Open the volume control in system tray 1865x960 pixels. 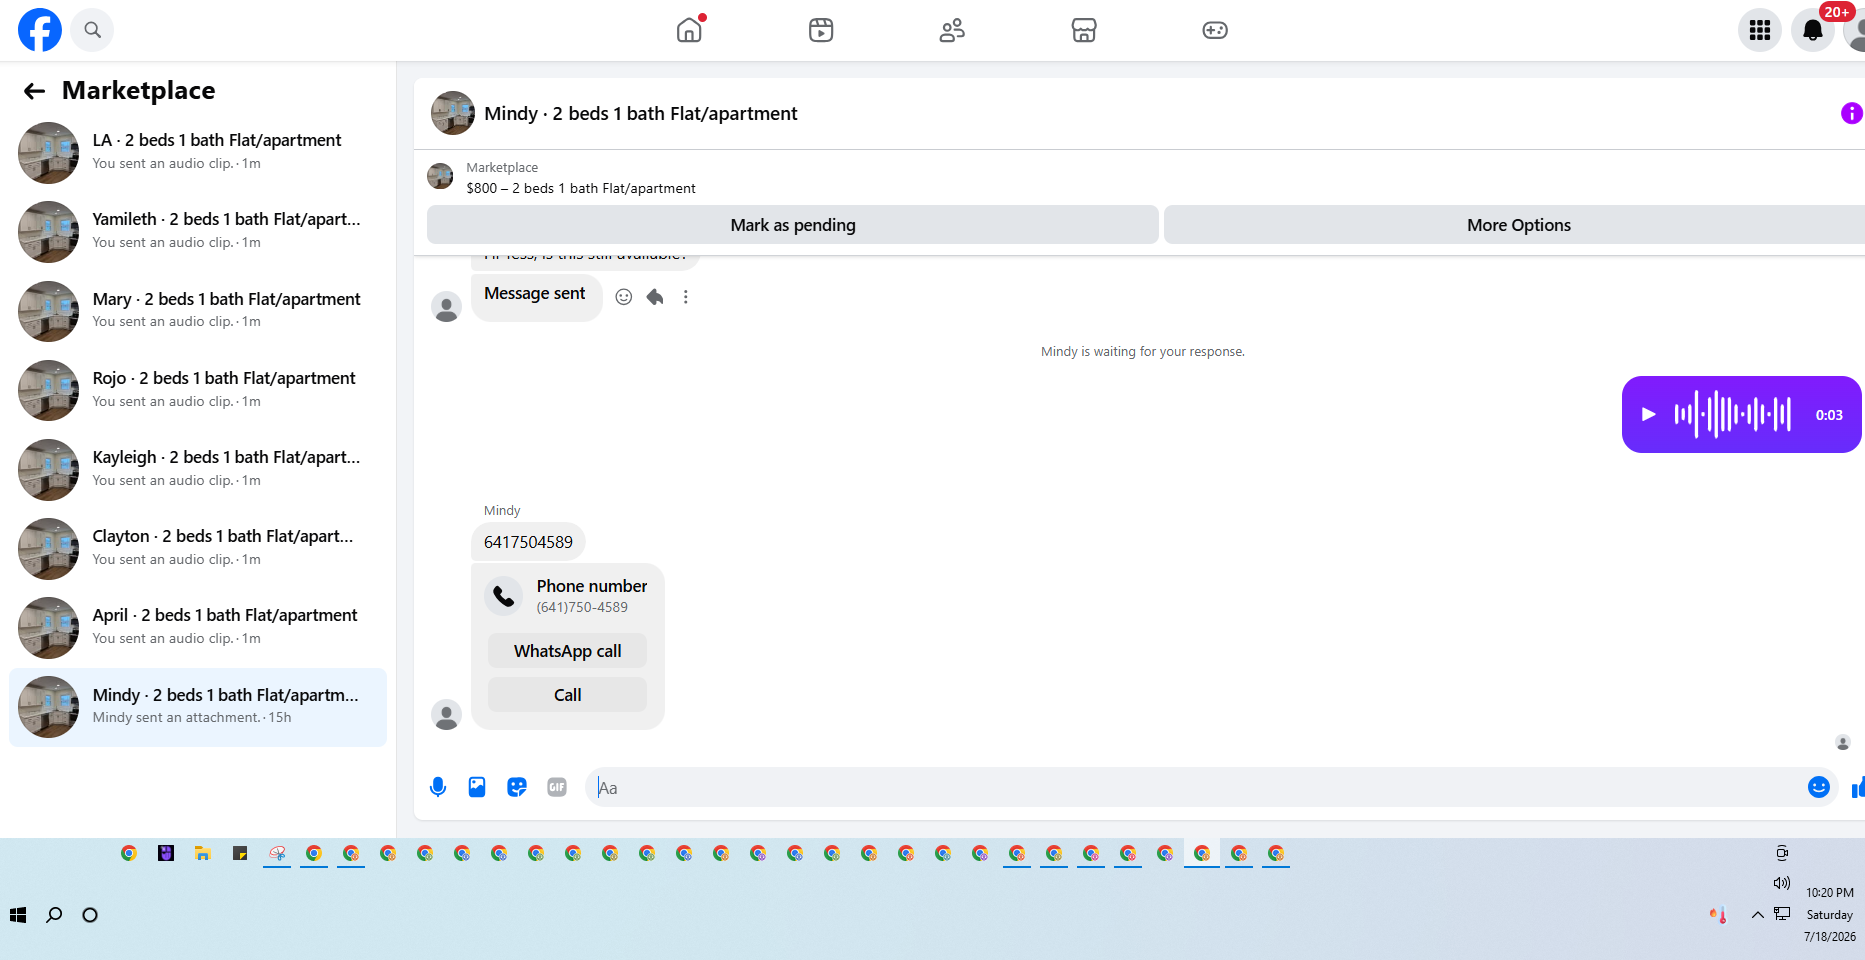[1782, 883]
